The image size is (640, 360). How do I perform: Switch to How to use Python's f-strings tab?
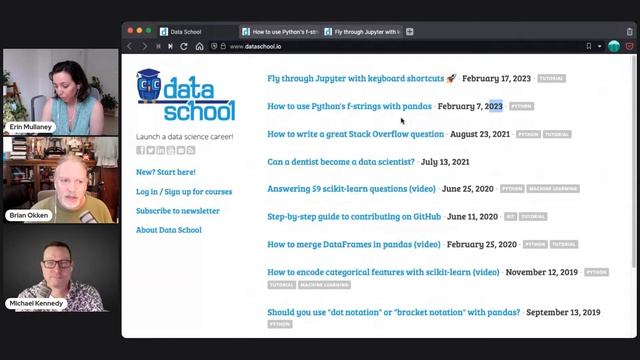280,32
